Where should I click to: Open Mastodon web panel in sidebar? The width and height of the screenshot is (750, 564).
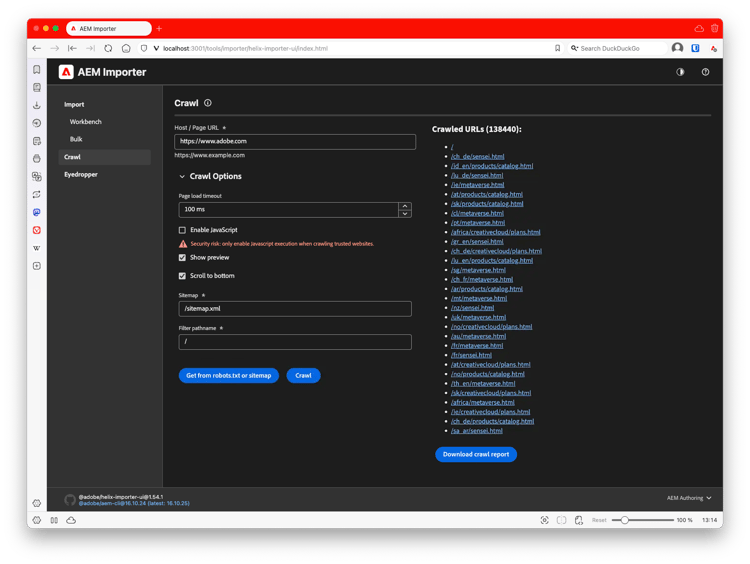pos(37,212)
